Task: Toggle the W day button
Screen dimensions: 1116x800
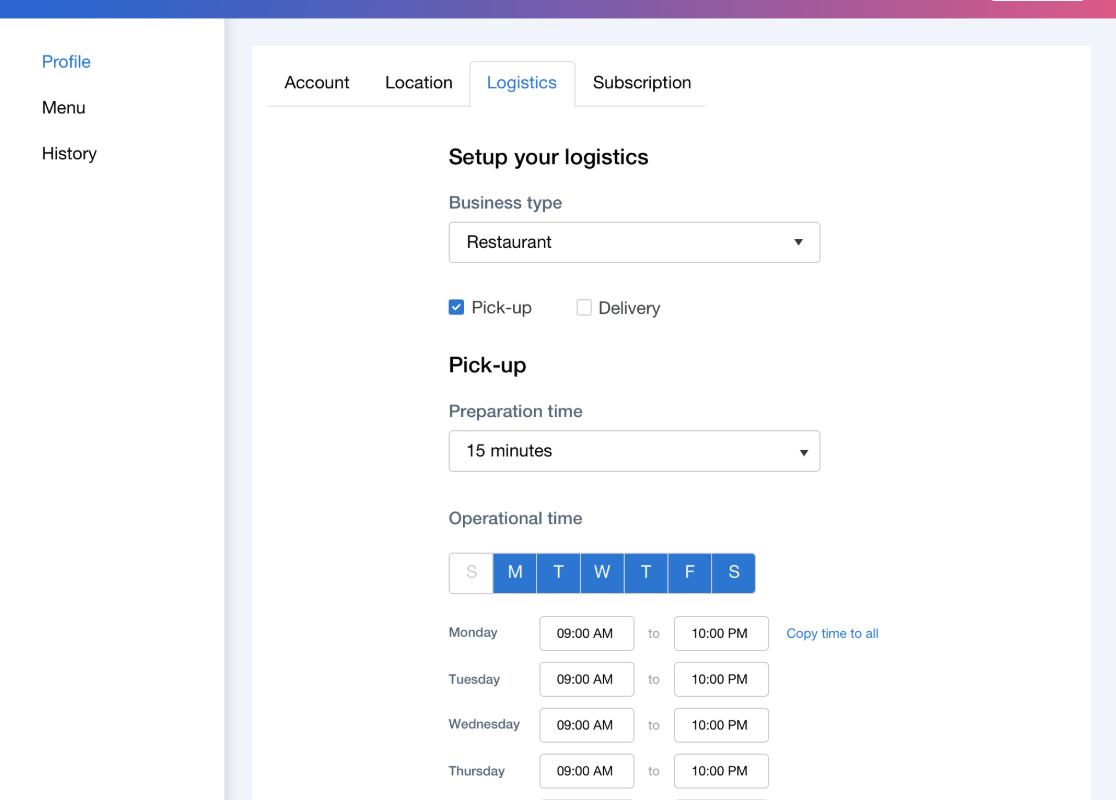Action: coord(602,573)
